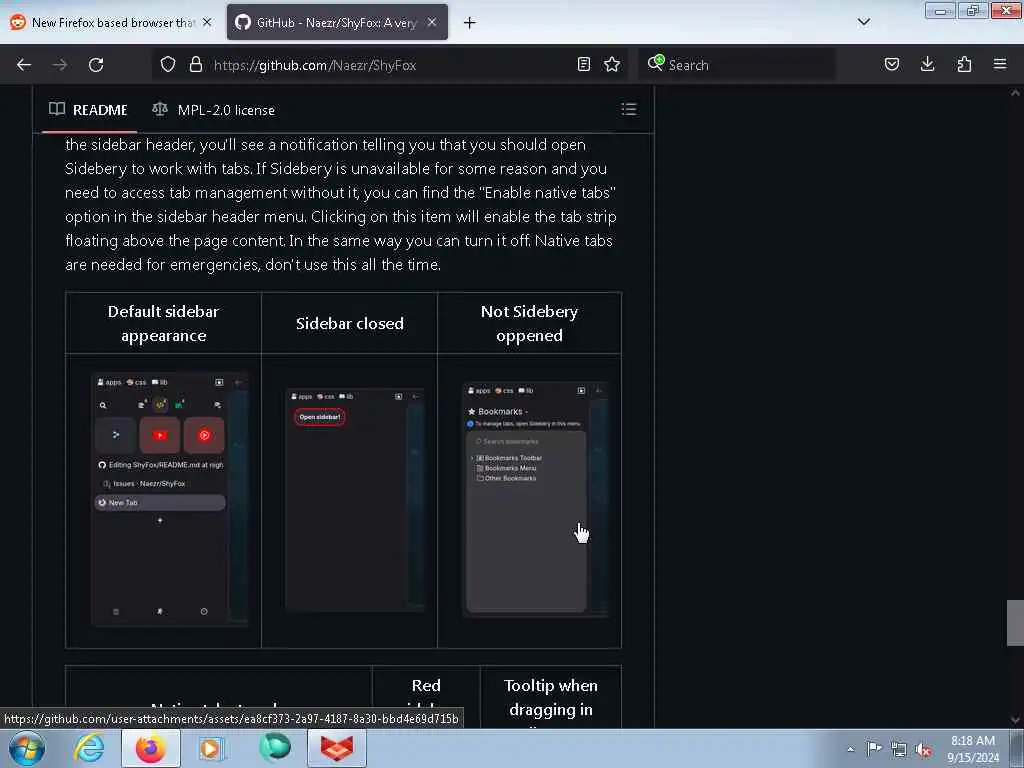Select the GitHub Naezr/ShyFox tab
This screenshot has width=1024, height=768.
(x=337, y=23)
